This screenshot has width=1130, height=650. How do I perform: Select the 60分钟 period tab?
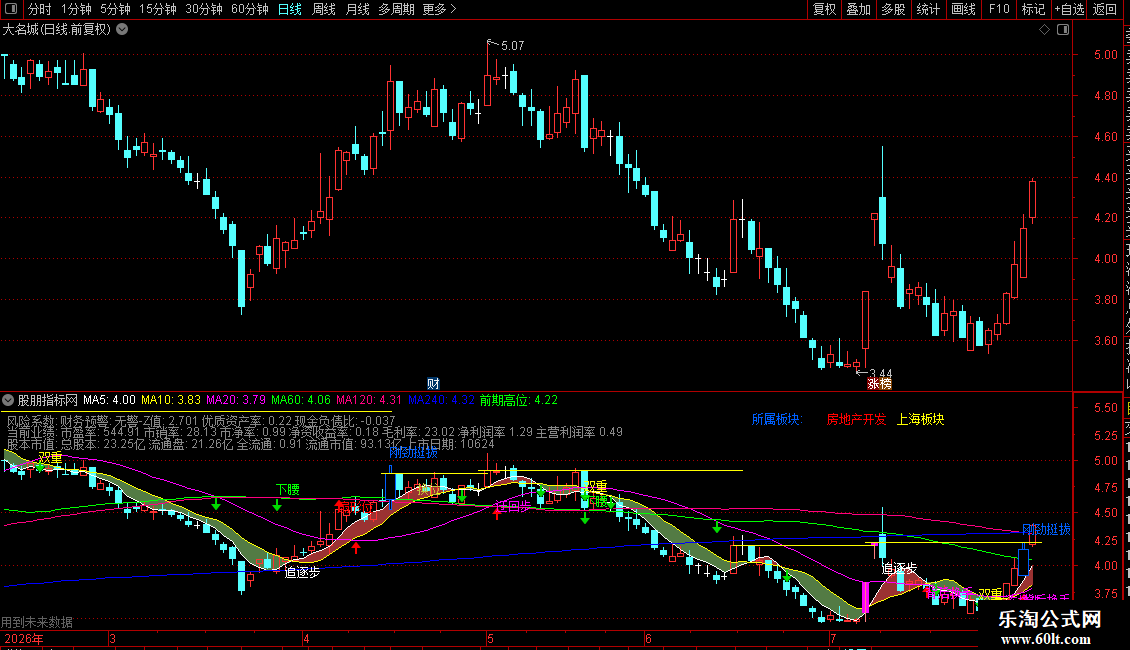click(250, 9)
